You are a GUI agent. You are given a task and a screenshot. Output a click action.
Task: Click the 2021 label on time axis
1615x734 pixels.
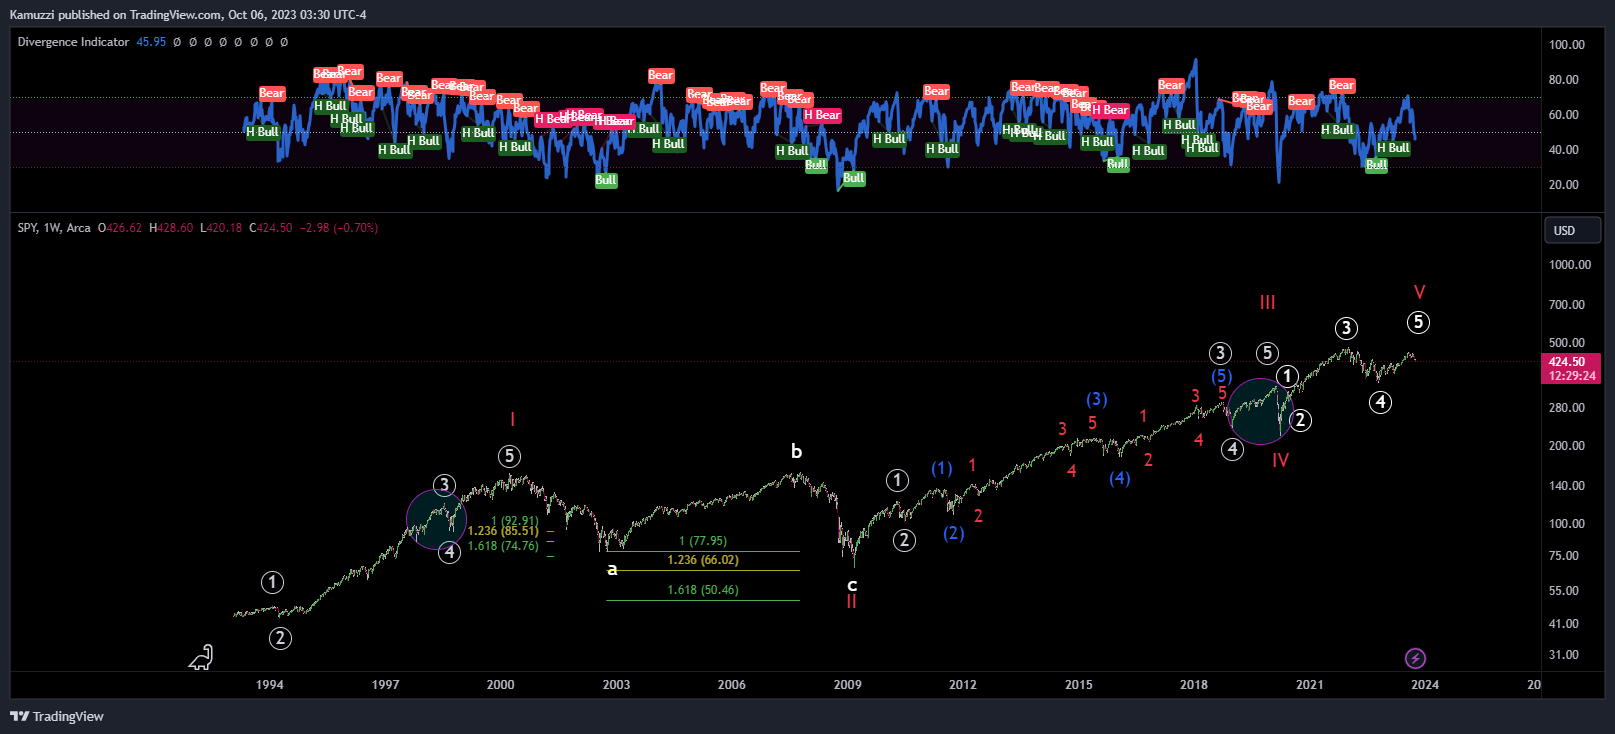pyautogui.click(x=1310, y=685)
